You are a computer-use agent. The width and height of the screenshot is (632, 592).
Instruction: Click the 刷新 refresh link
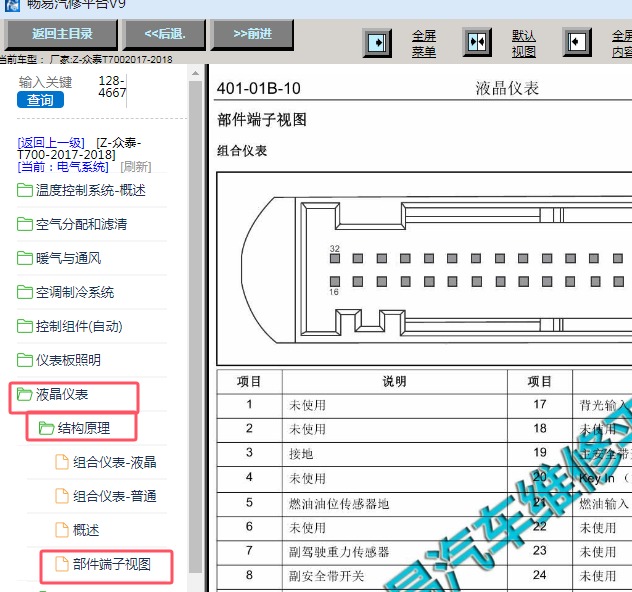pyautogui.click(x=136, y=166)
